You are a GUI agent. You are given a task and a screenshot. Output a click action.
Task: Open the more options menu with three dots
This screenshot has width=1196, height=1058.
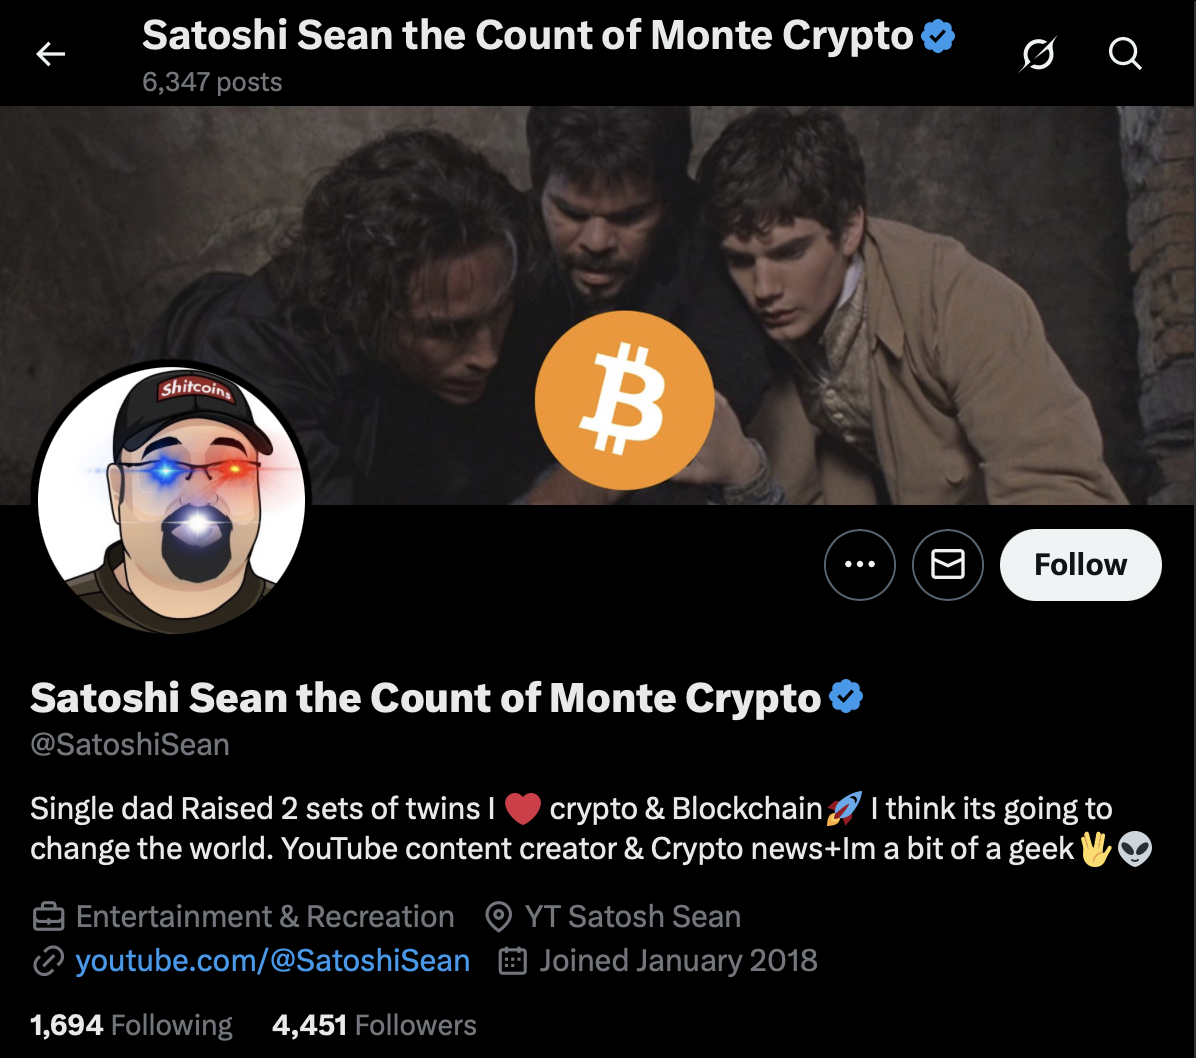(860, 564)
